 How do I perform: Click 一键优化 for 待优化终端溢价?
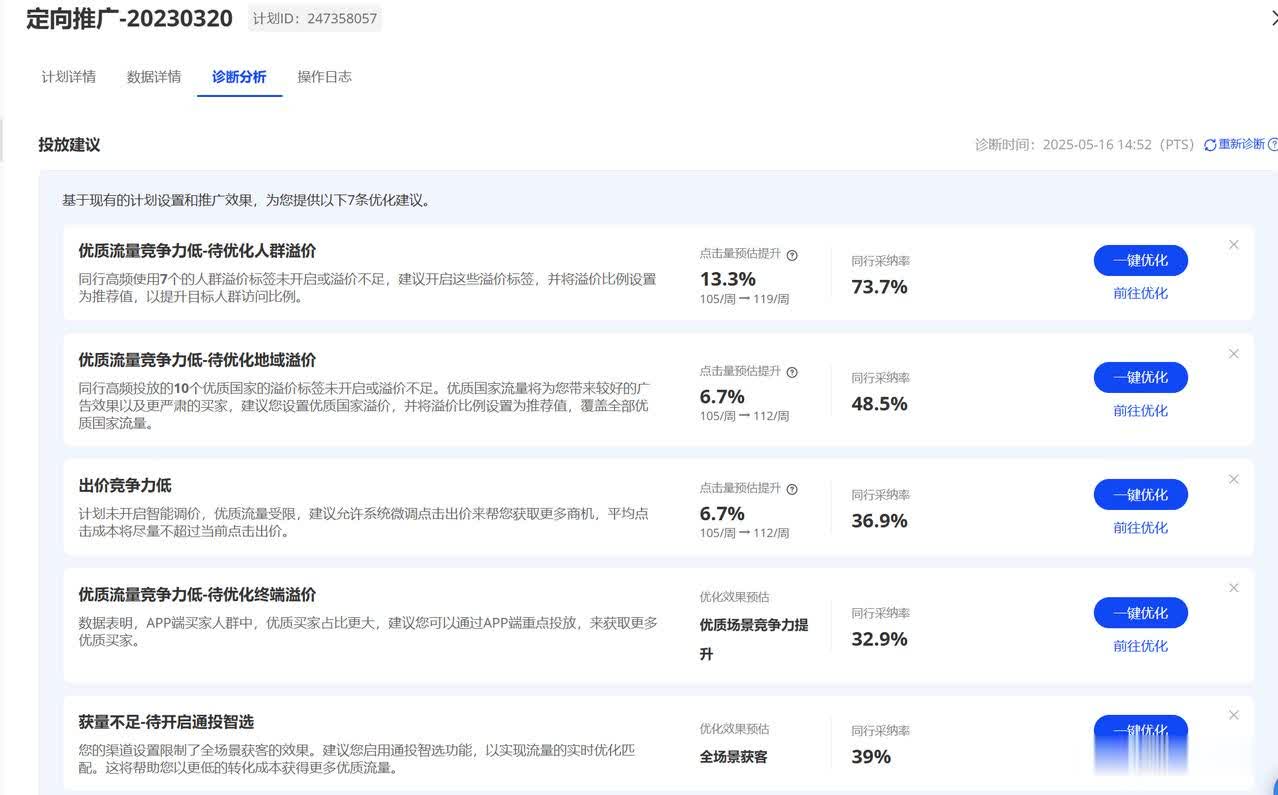[1140, 612]
